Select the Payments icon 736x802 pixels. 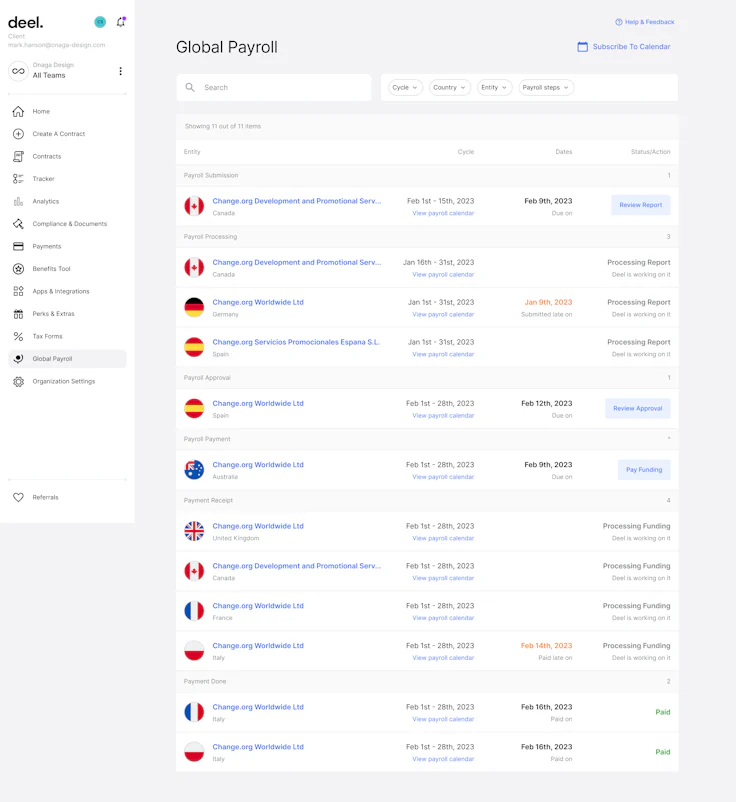click(17, 246)
